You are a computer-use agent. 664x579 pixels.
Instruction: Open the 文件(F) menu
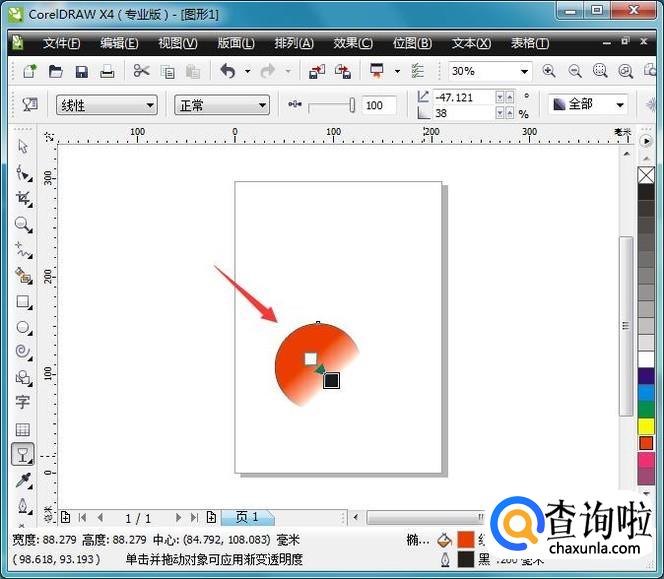[x=61, y=43]
